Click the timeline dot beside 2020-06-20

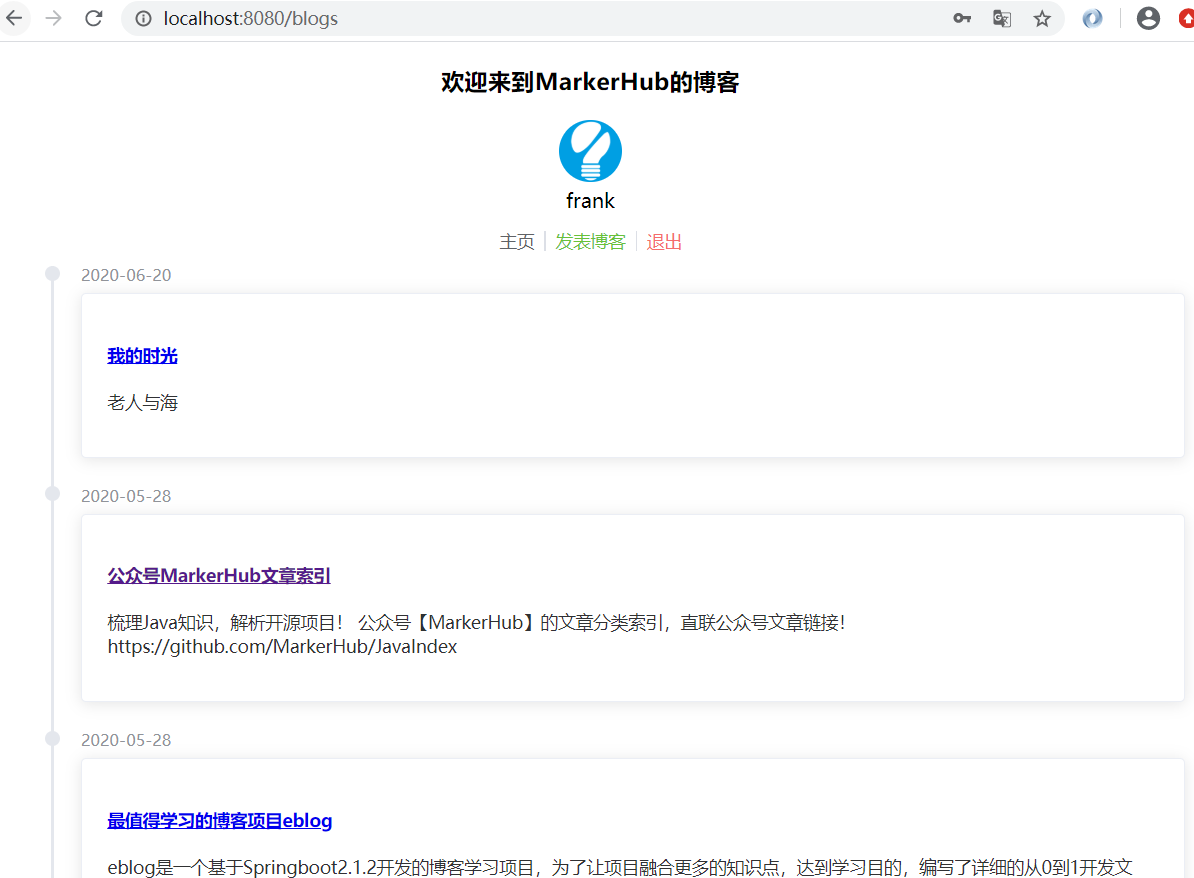52,272
